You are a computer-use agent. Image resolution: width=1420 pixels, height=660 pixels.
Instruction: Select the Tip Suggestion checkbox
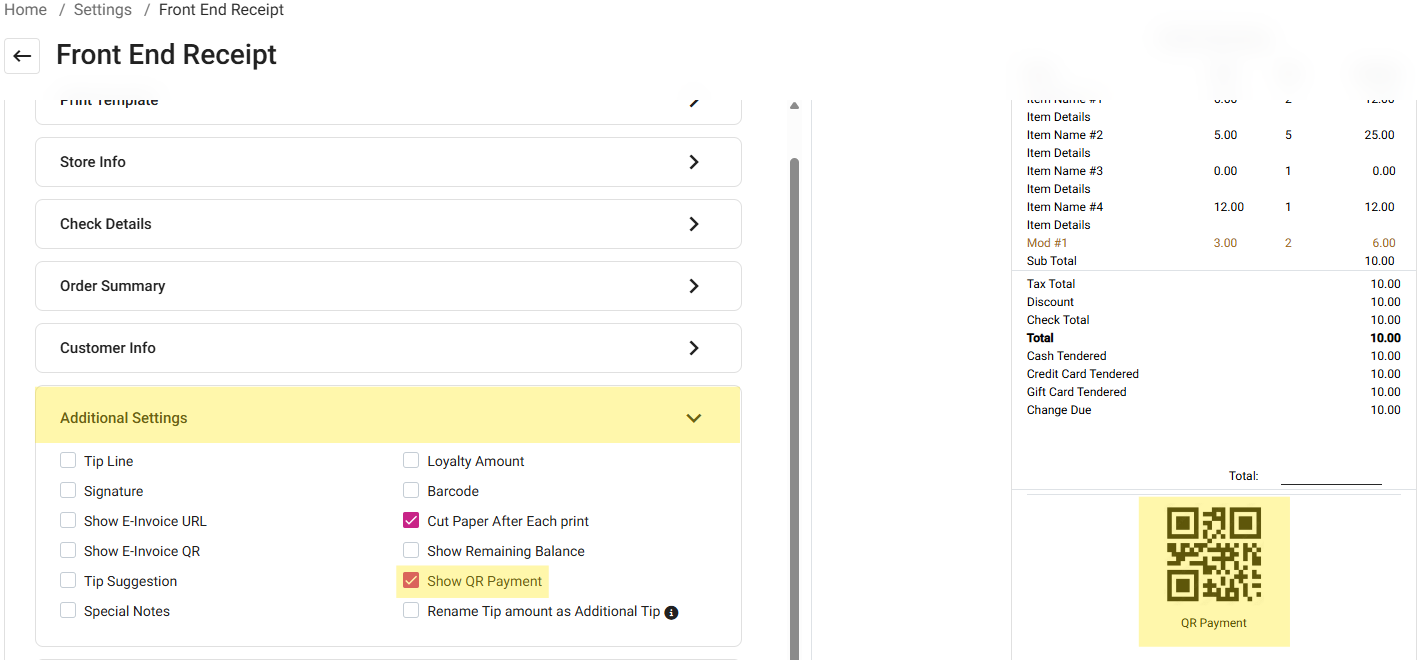coord(68,581)
